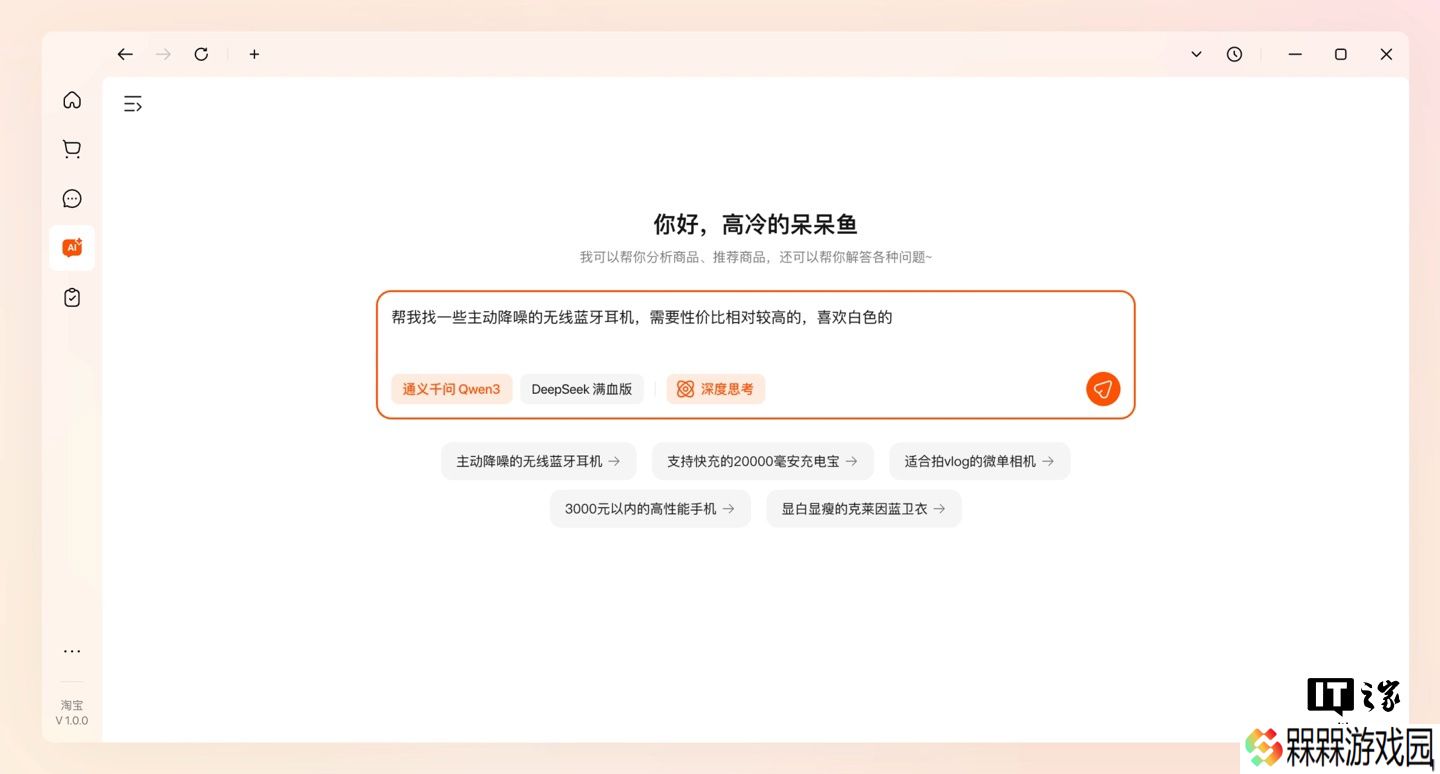The width and height of the screenshot is (1440, 774).
Task: Click the forward navigation arrow
Action: pyautogui.click(x=163, y=54)
